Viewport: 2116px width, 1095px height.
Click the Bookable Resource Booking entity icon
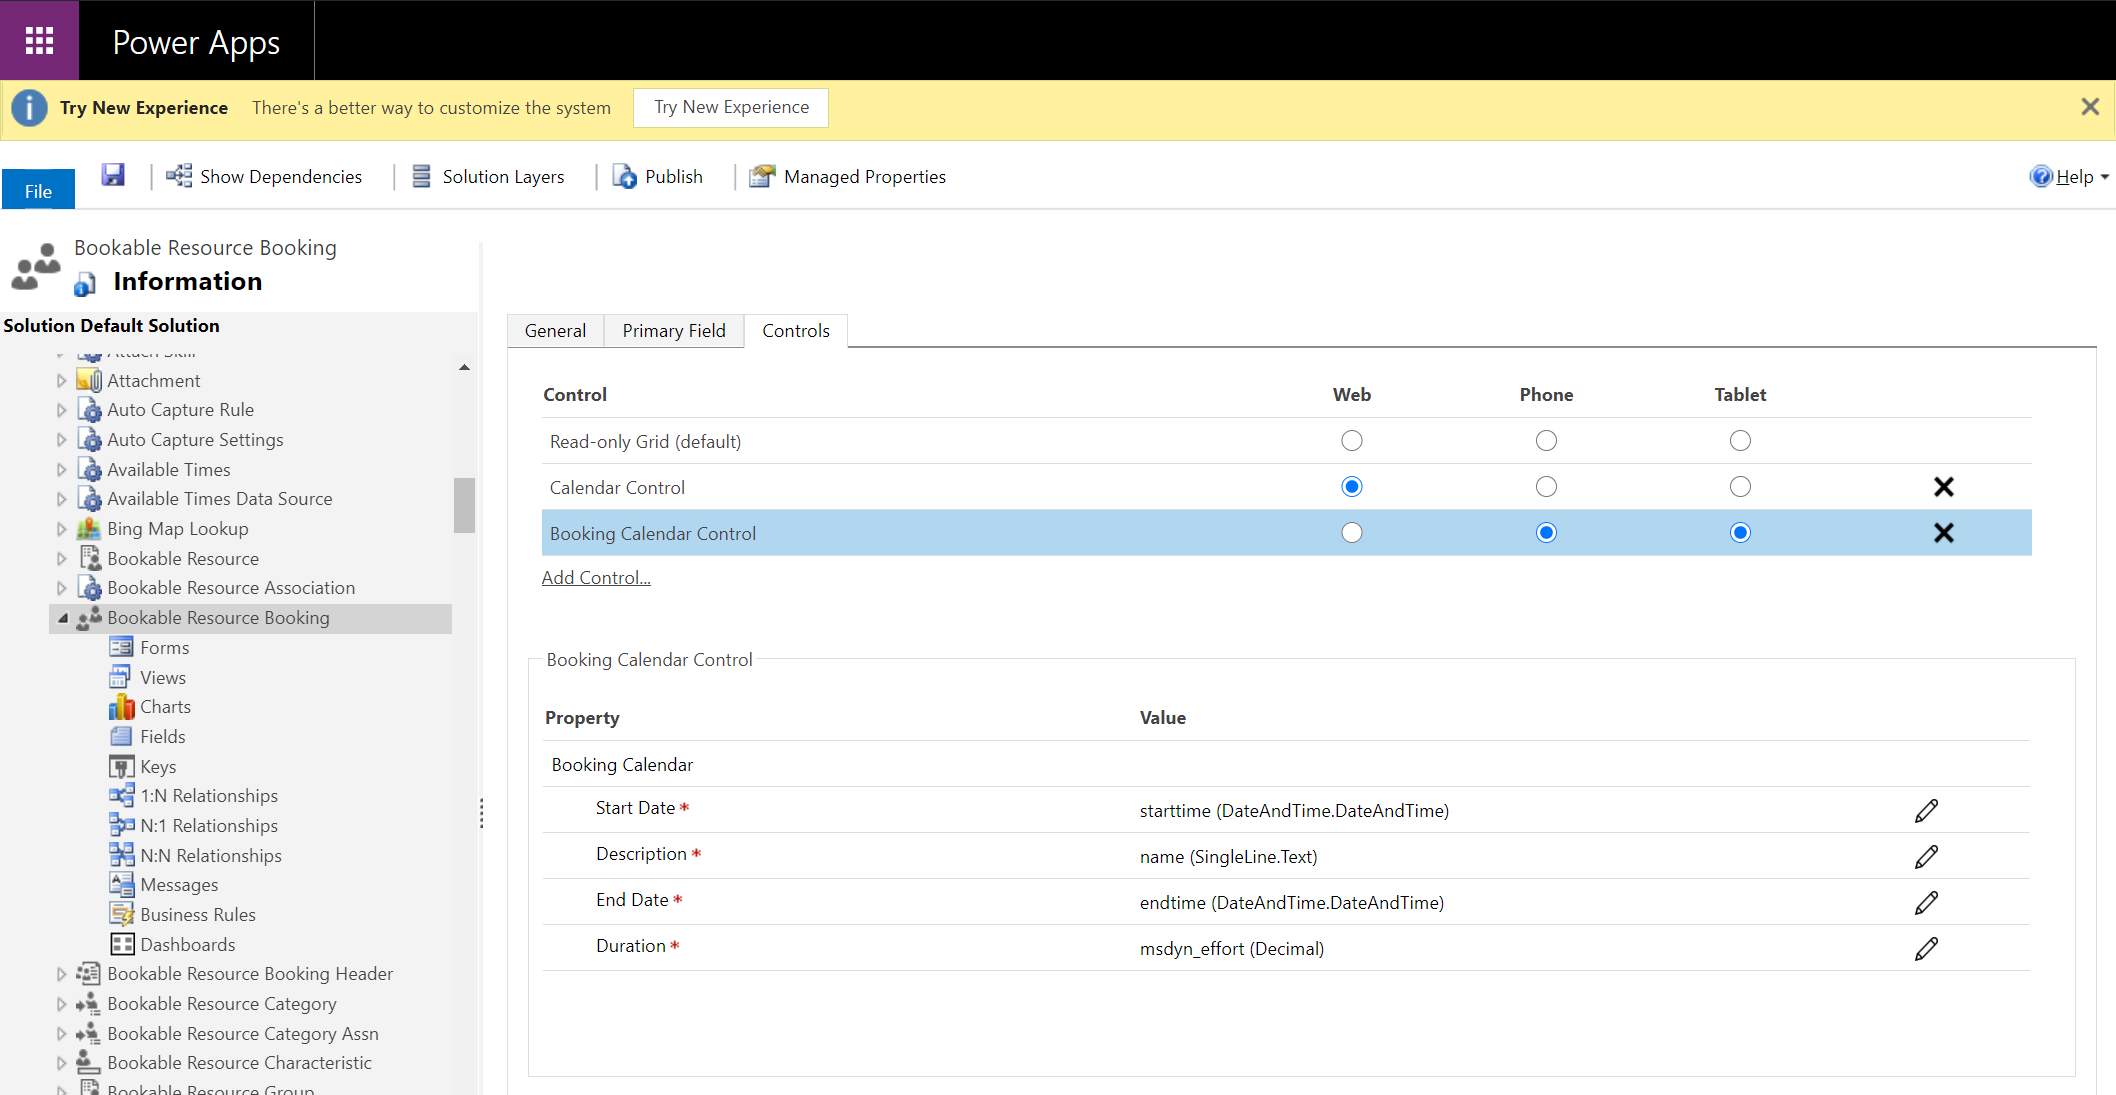tap(88, 617)
